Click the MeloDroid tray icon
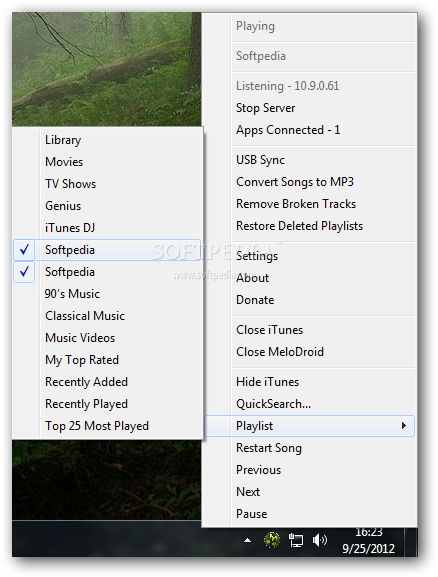Image resolution: width=438 pixels, height=577 pixels. click(272, 540)
